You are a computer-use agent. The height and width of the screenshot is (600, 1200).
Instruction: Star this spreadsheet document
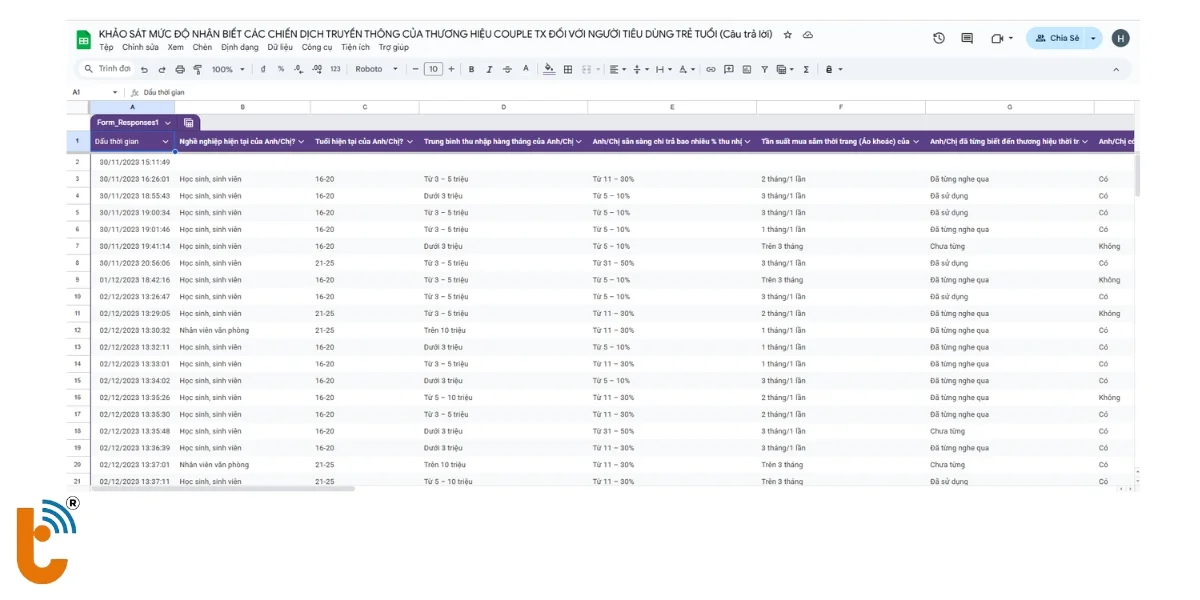pyautogui.click(x=788, y=34)
